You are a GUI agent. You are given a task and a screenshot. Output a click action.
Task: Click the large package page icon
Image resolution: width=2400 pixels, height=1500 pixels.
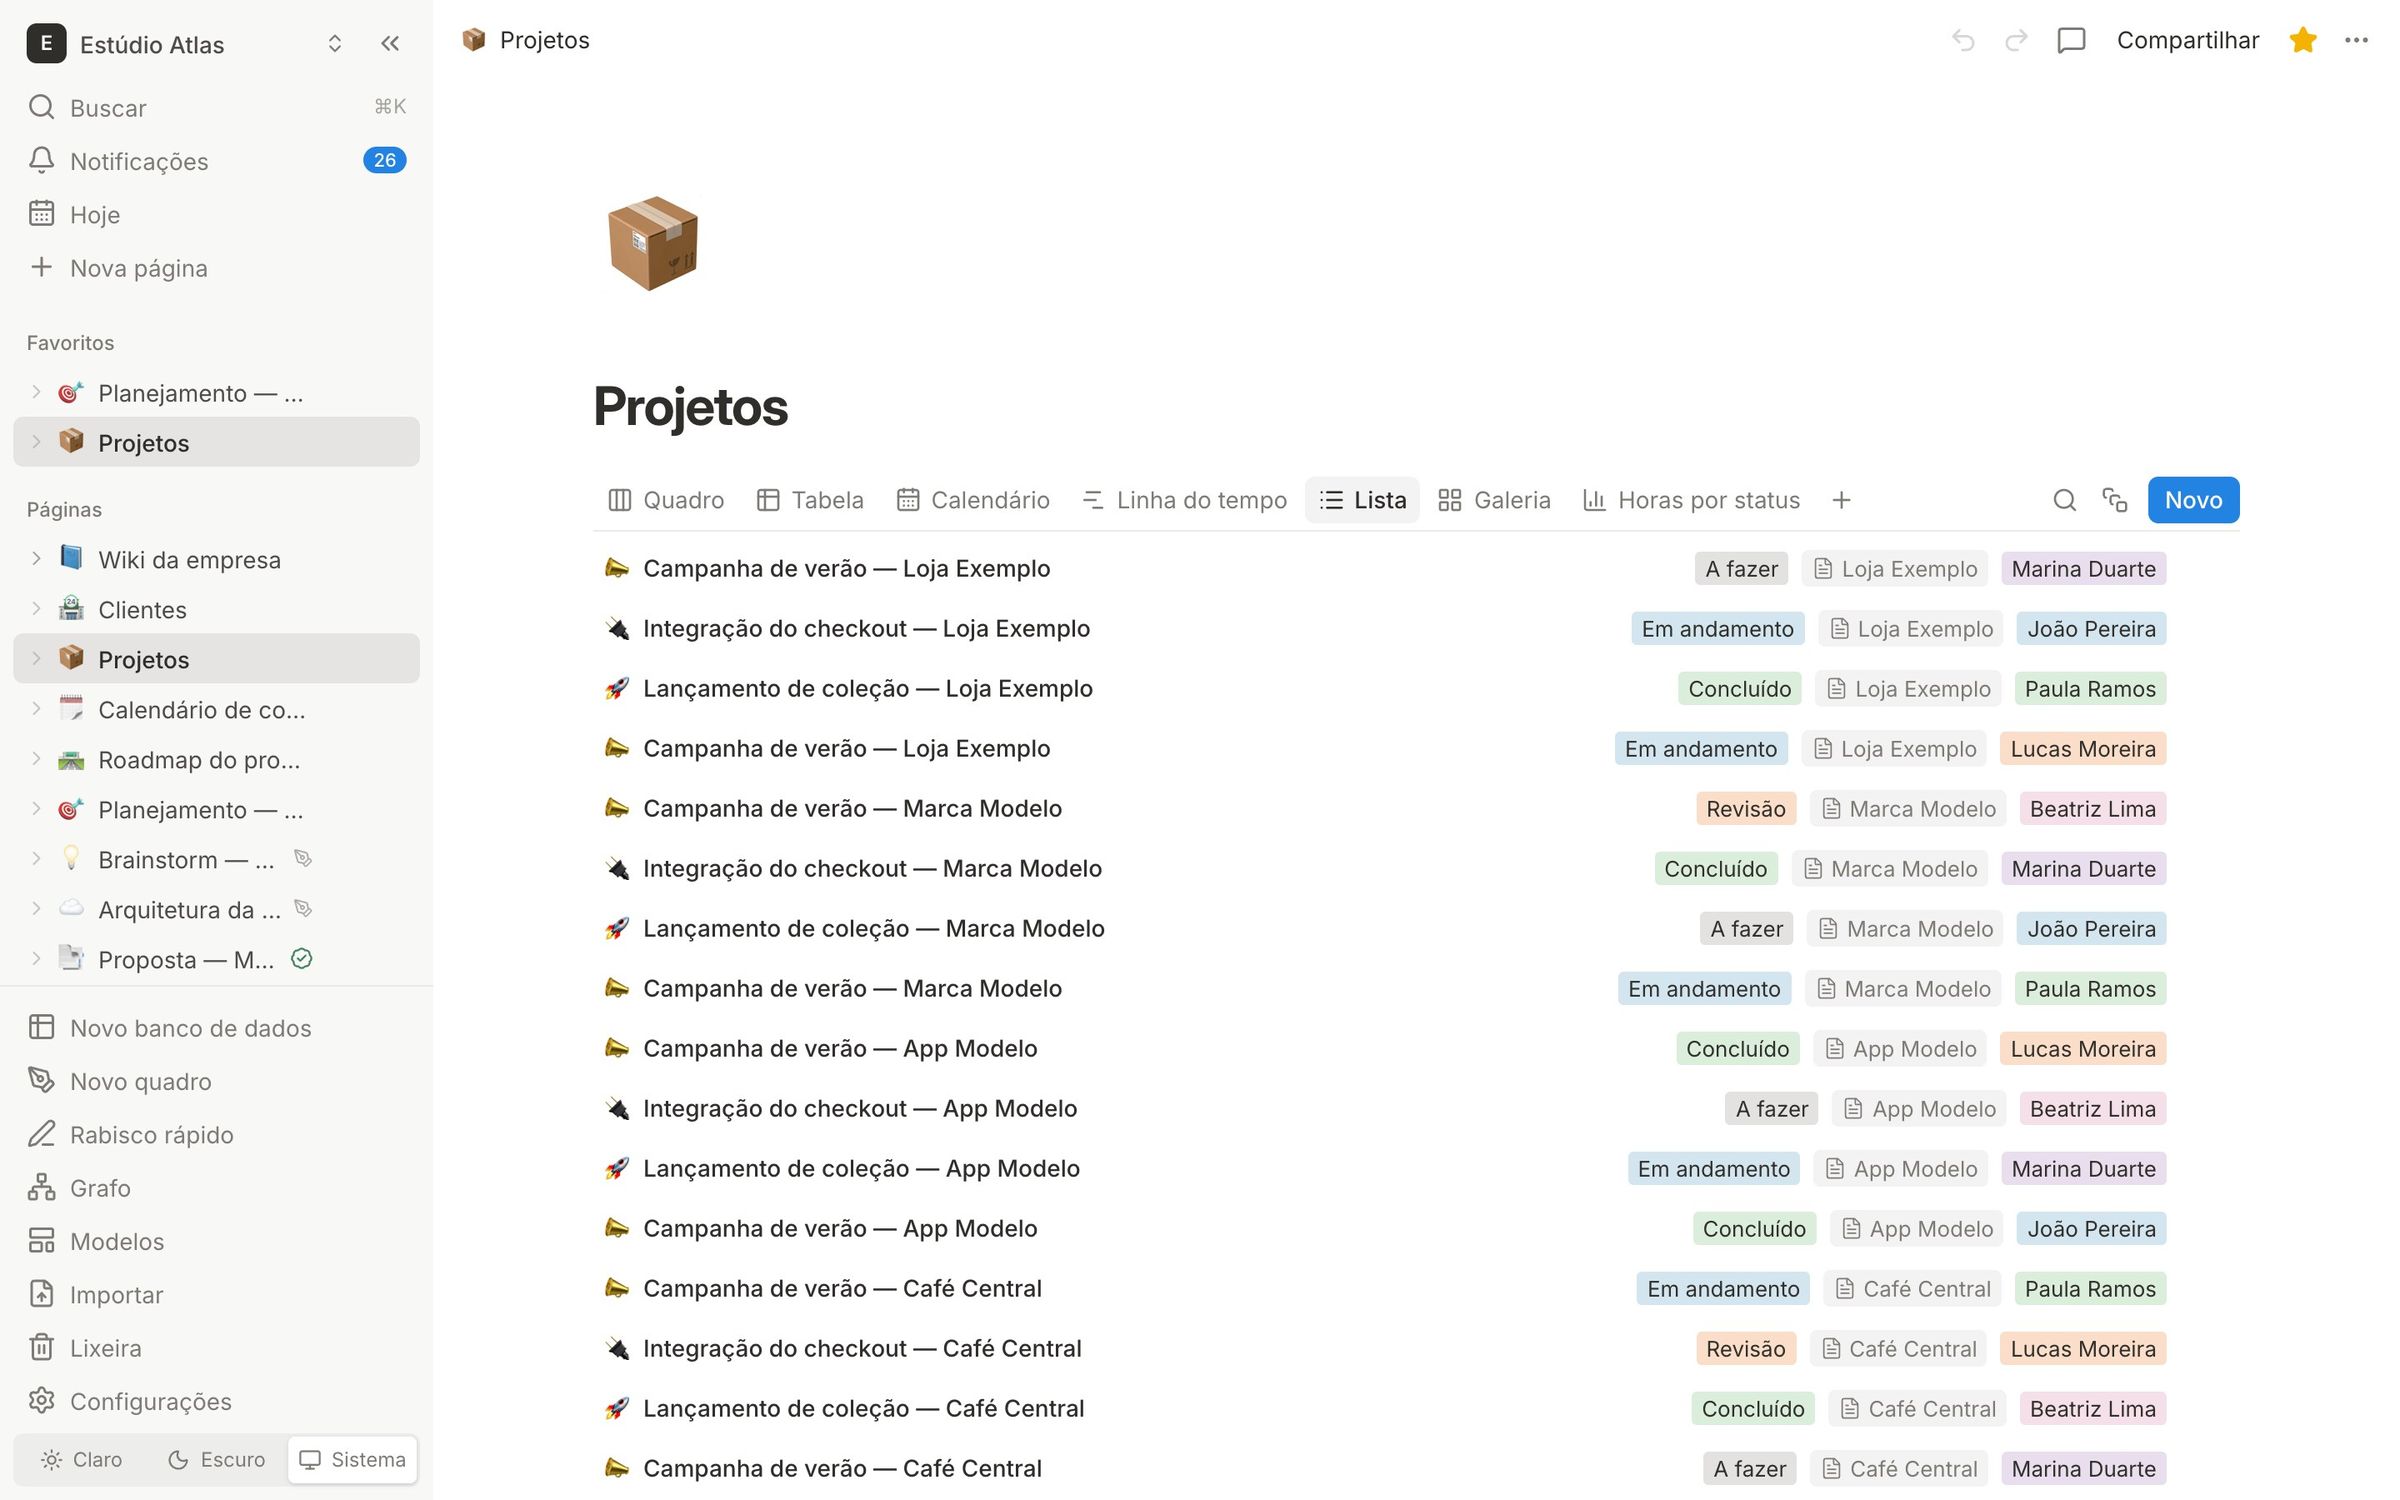[x=653, y=243]
